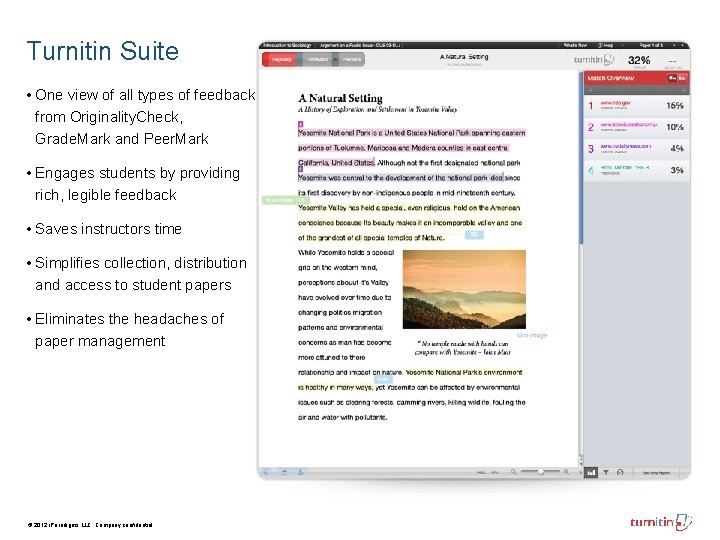Click the document scrollbar beside the paper
Image resolution: width=720 pixels, height=540 pixels.
pos(581,158)
